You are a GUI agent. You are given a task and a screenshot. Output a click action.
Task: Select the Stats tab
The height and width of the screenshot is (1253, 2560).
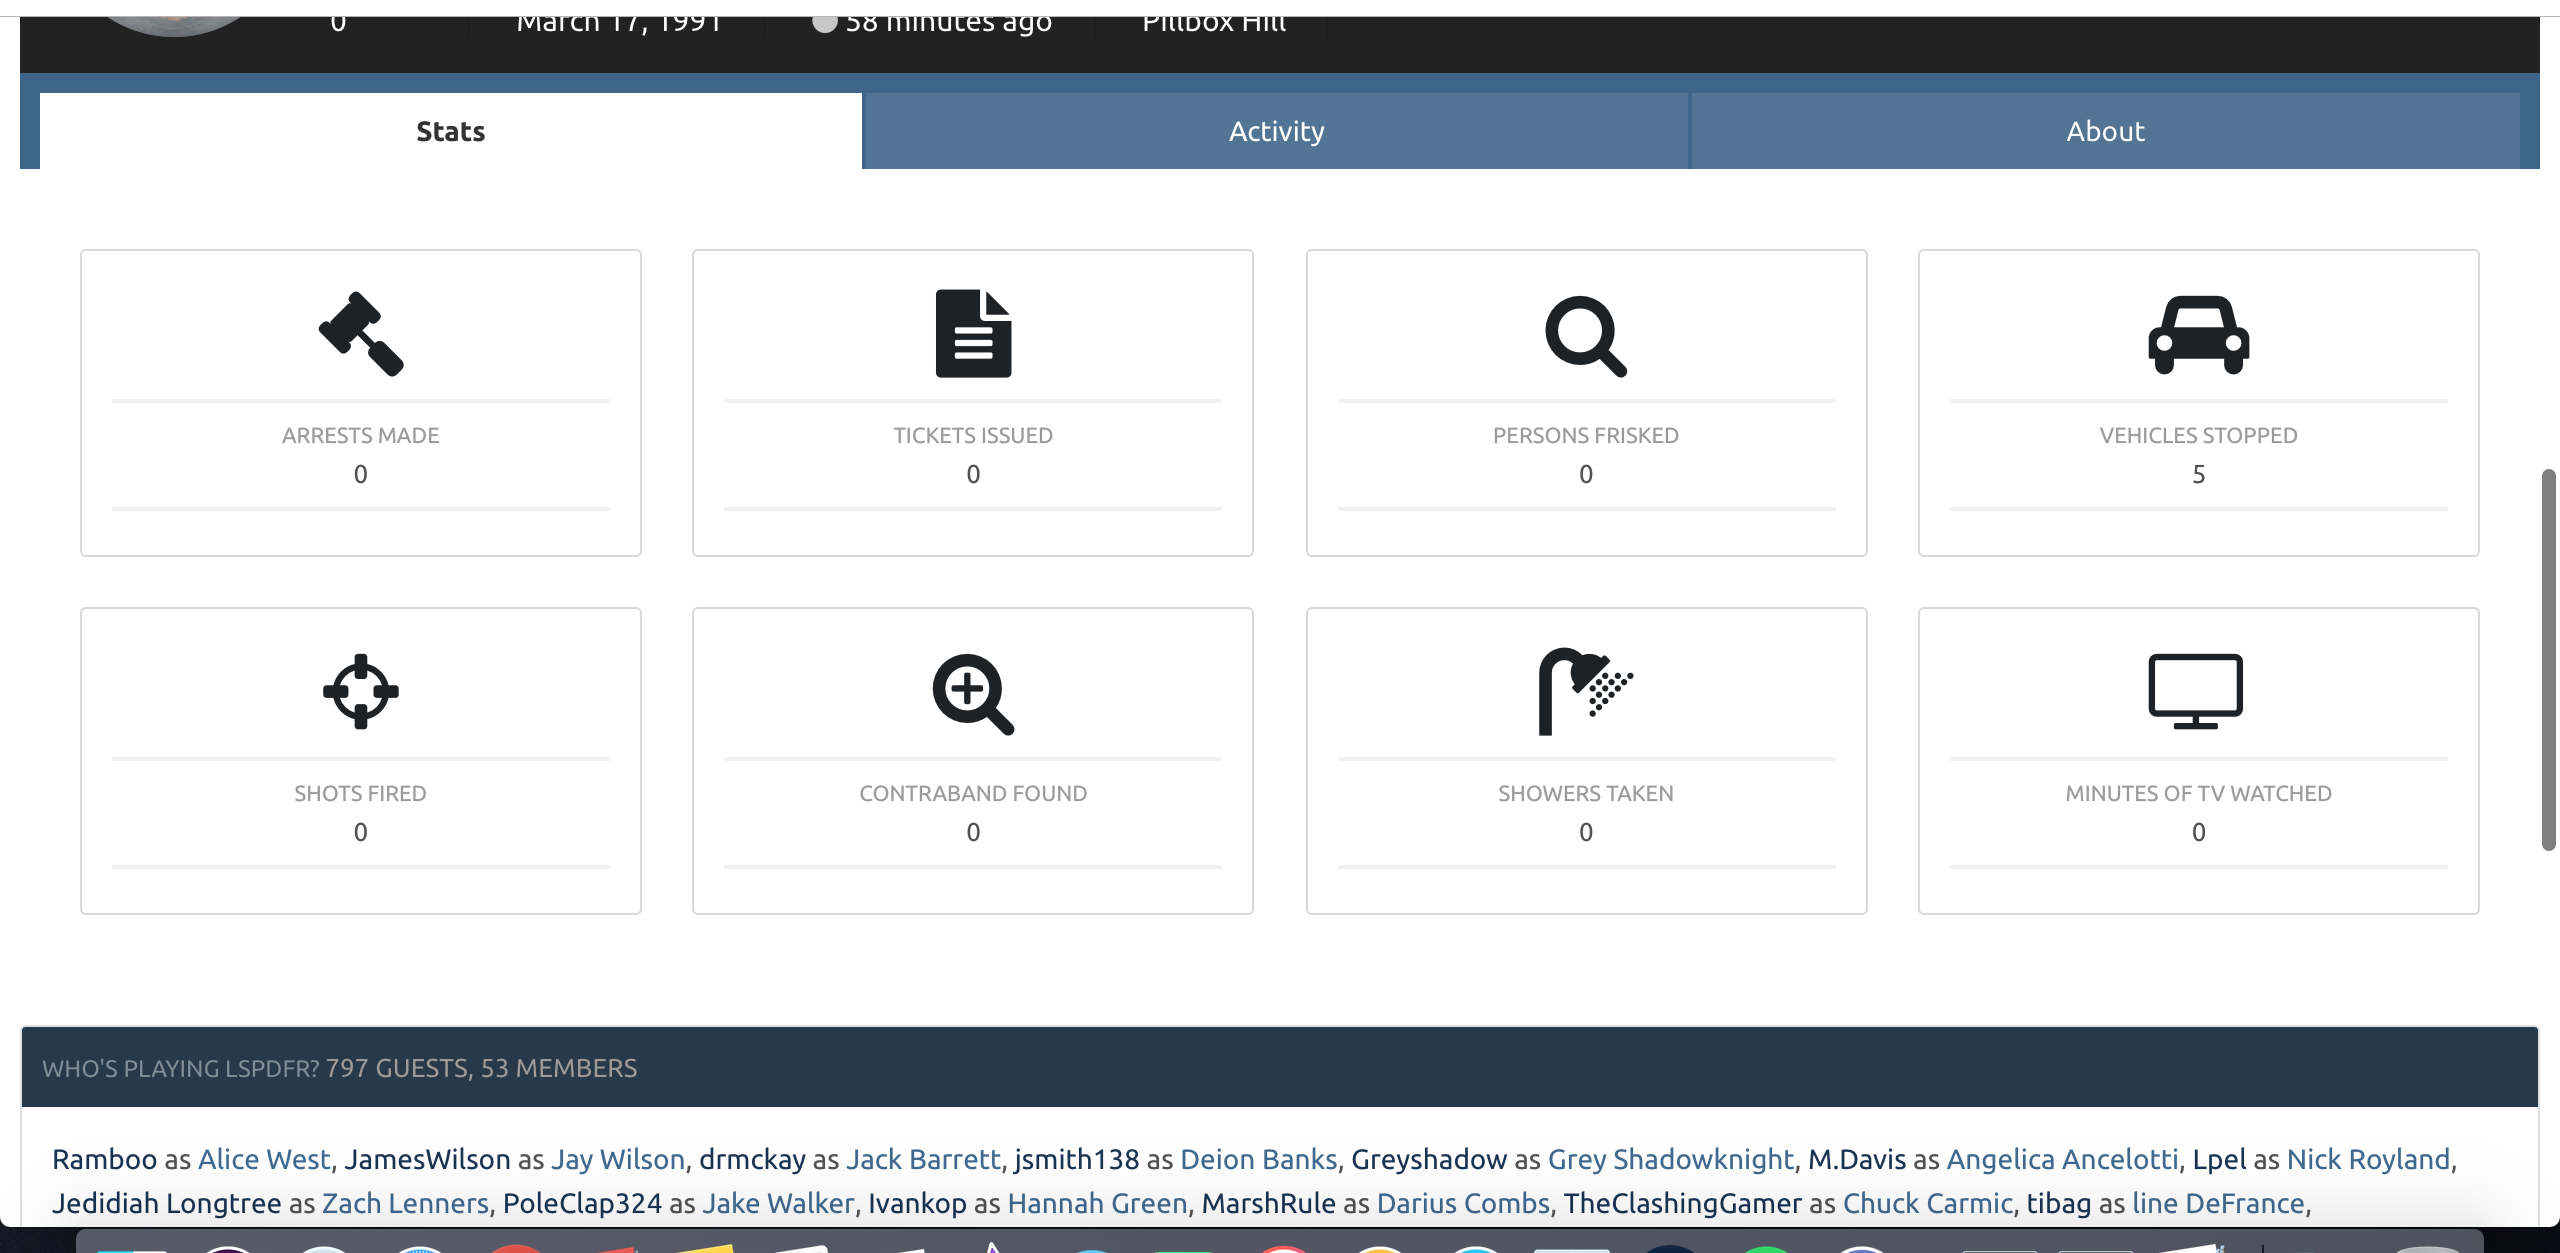point(450,131)
